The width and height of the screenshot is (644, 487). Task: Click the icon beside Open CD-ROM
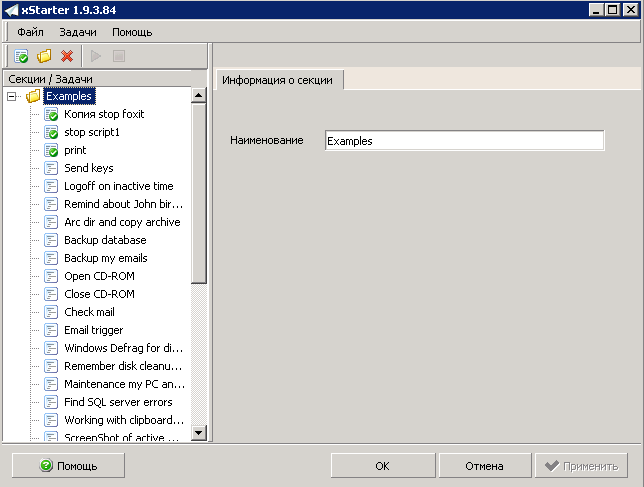tap(51, 276)
